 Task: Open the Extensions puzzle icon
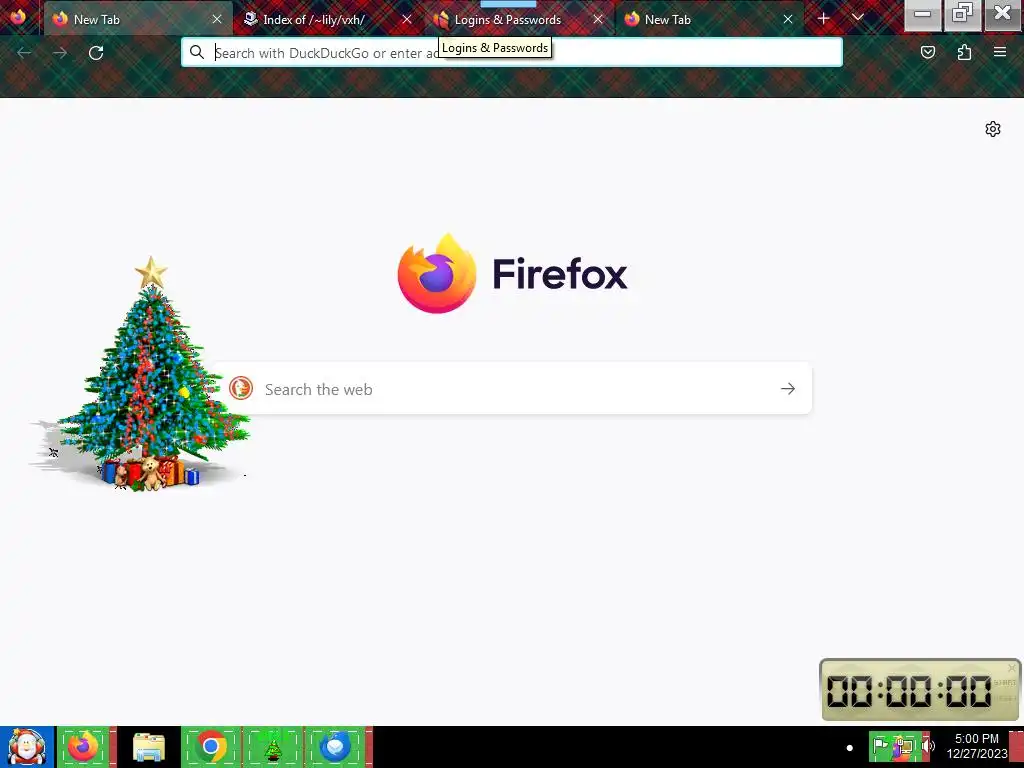[964, 52]
